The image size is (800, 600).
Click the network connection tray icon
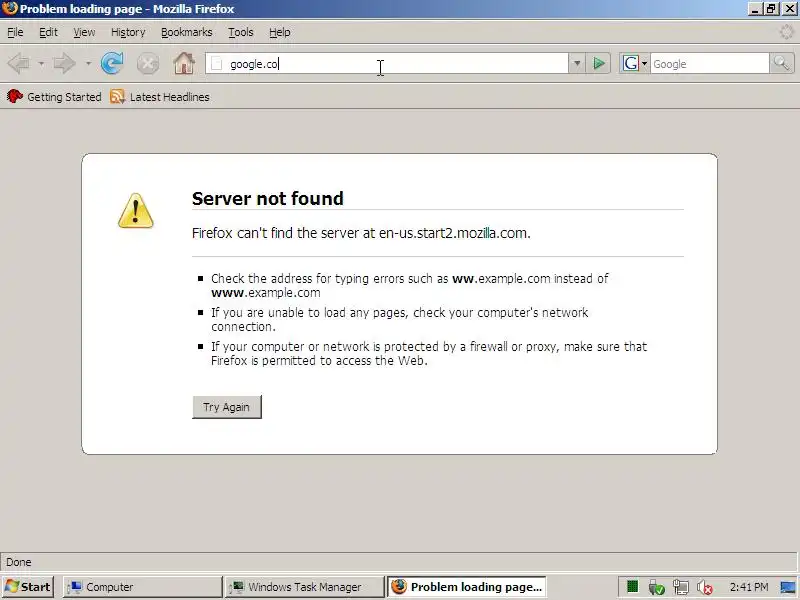681,587
